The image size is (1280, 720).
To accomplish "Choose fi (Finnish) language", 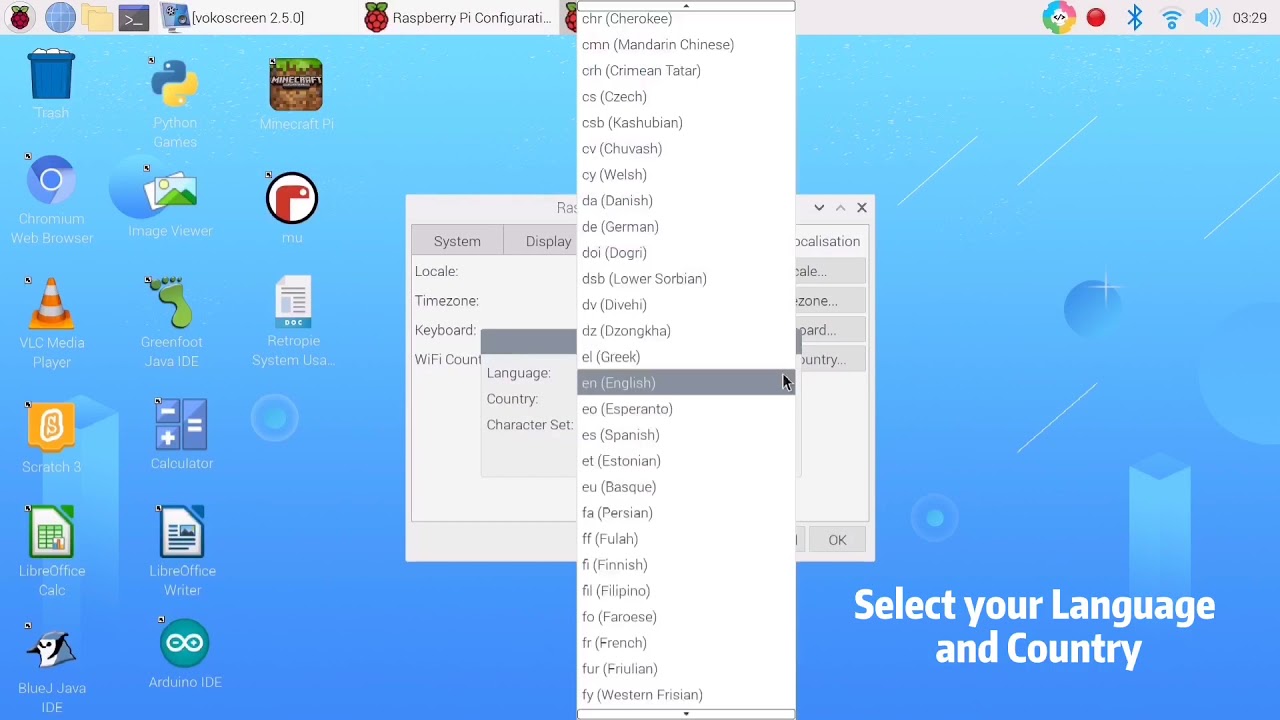I will pos(686,564).
